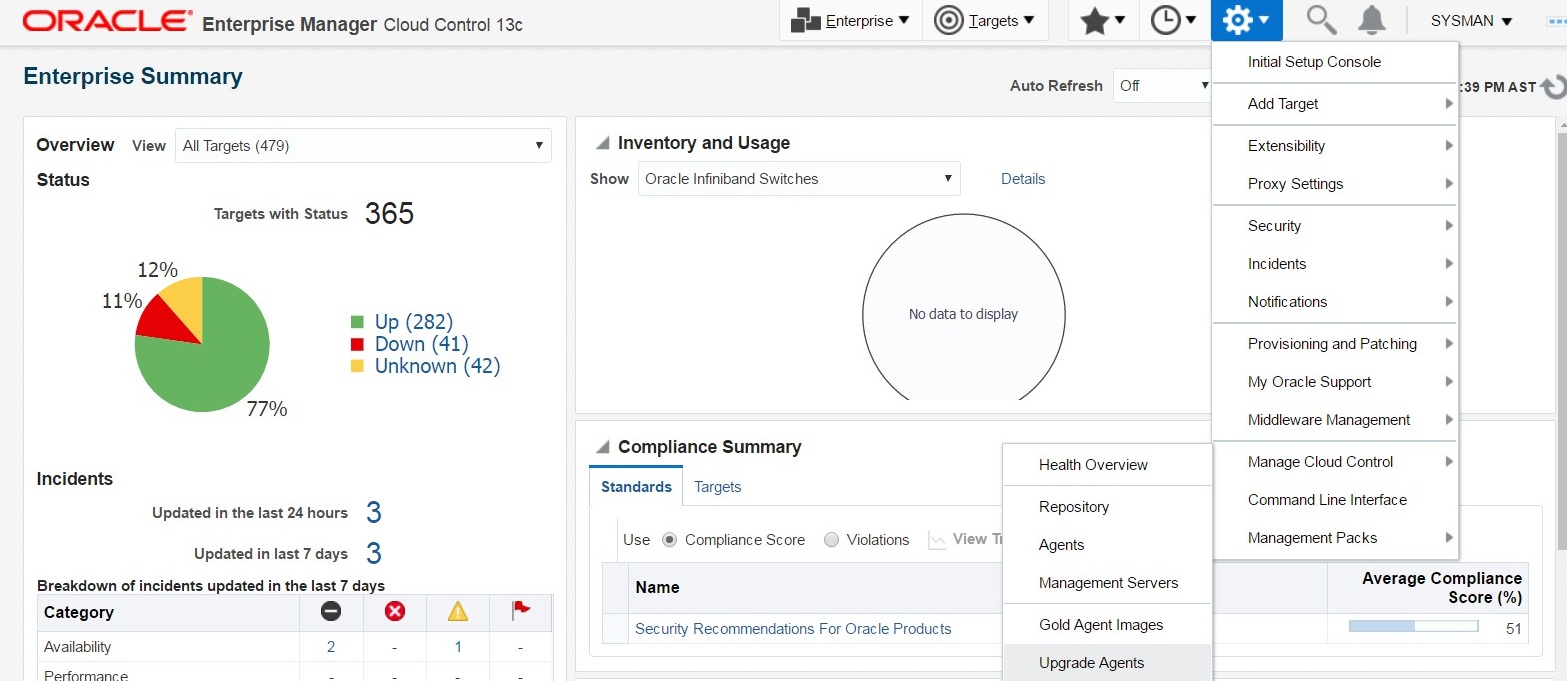
Task: Open the Auto Refresh dropdown
Action: 1163,86
